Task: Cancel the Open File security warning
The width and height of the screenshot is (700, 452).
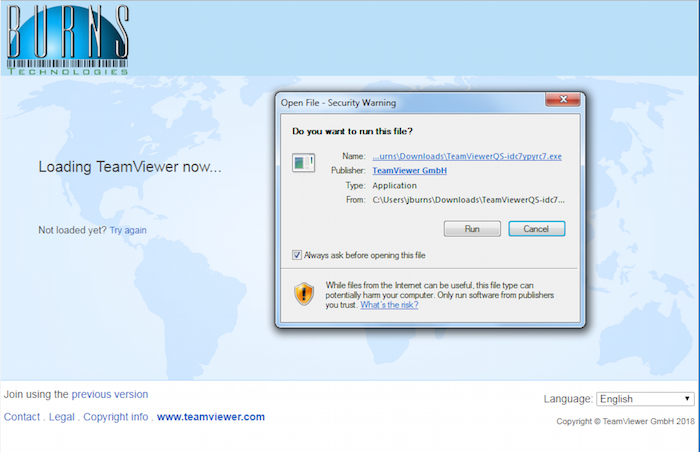Action: tap(536, 229)
